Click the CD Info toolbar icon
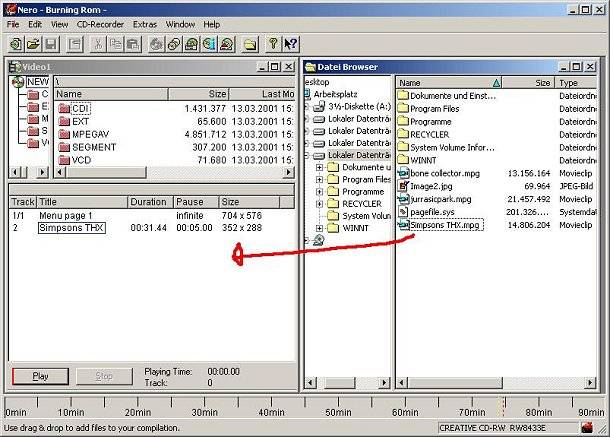The height and width of the screenshot is (437, 610). [x=191, y=44]
